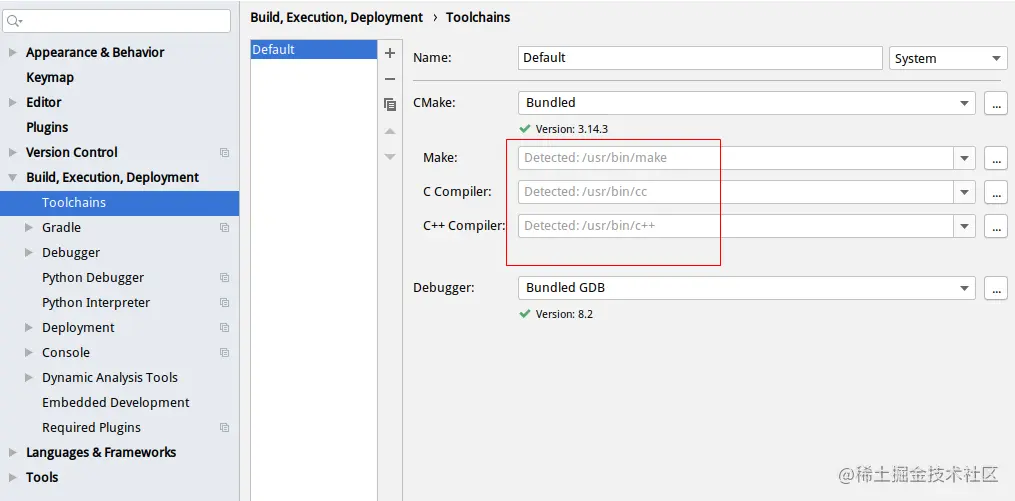Click project-level icon beside Deployment
Screen dimensions: 1015x501
224,328
